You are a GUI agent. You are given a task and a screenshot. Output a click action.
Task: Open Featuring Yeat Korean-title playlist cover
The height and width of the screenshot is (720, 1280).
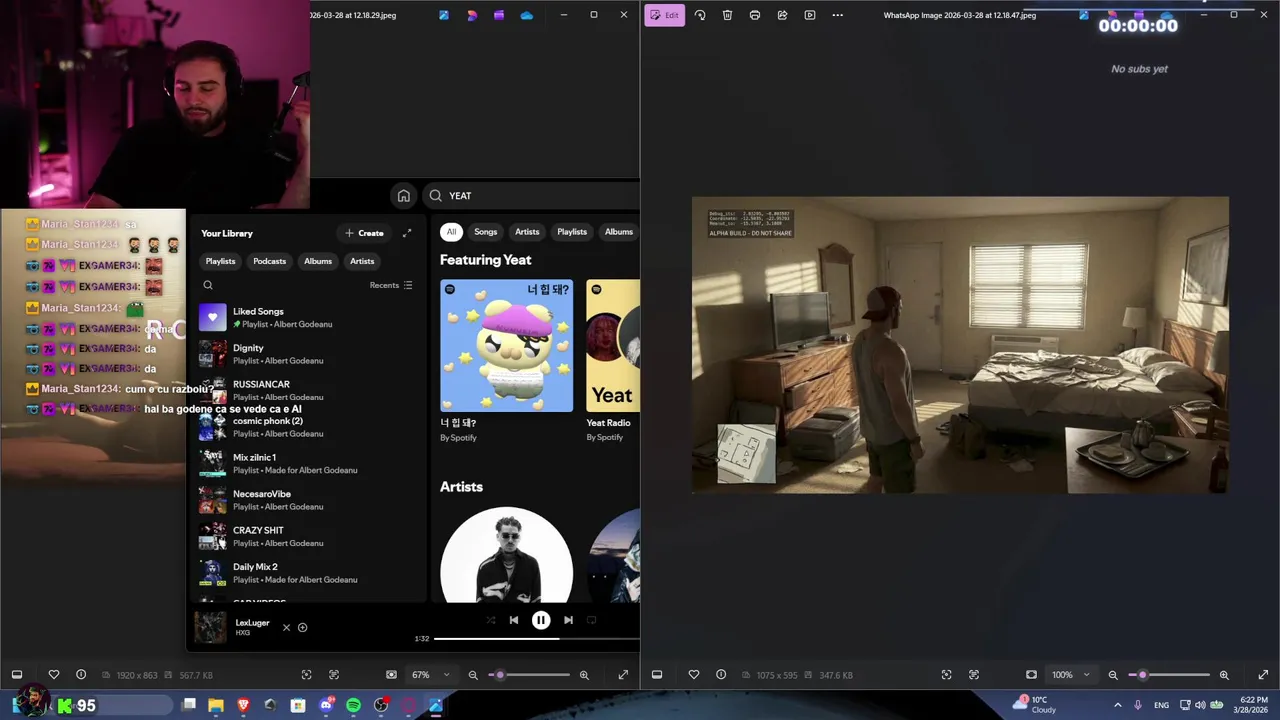pyautogui.click(x=507, y=346)
